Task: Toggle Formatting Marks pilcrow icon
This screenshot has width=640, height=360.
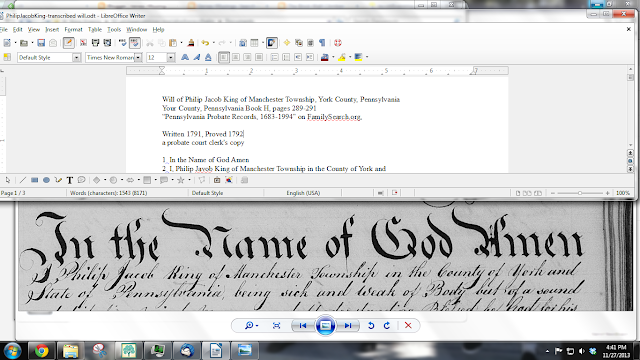Action: 322,43
